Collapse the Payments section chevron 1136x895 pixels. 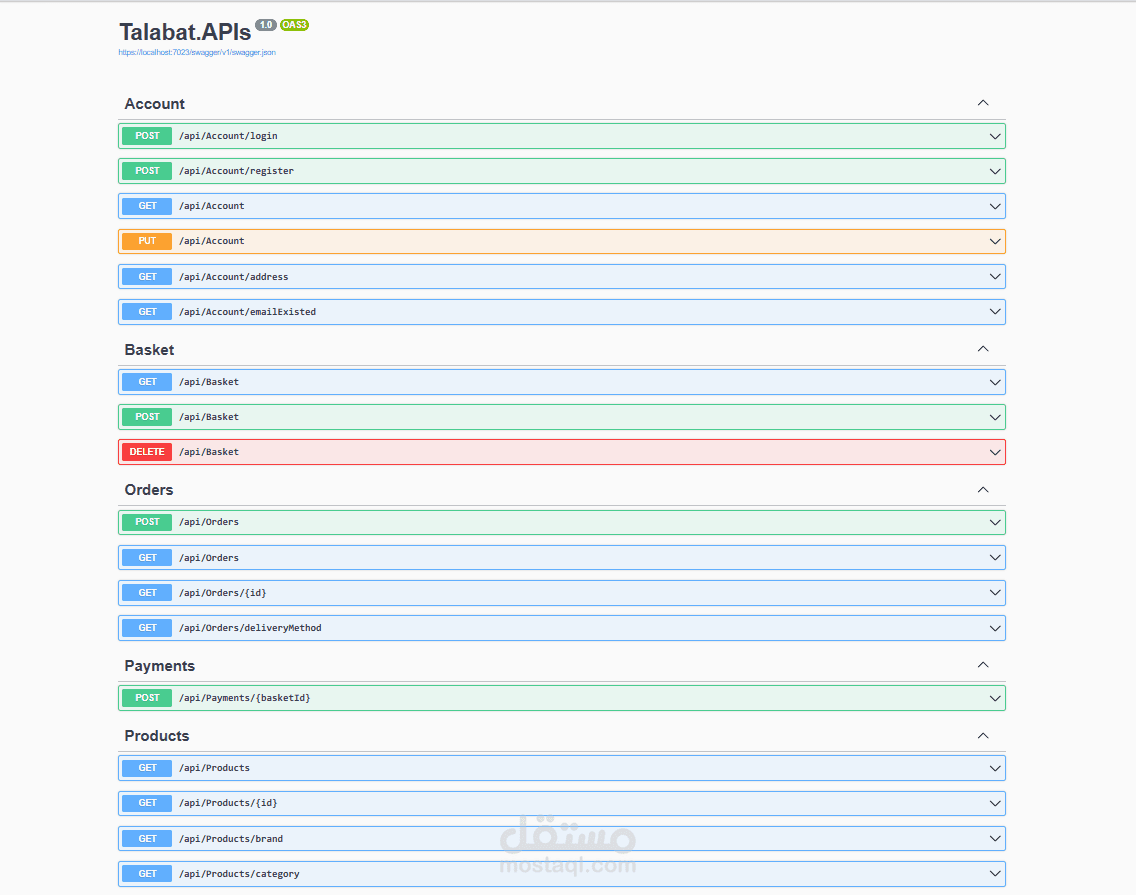[983, 665]
